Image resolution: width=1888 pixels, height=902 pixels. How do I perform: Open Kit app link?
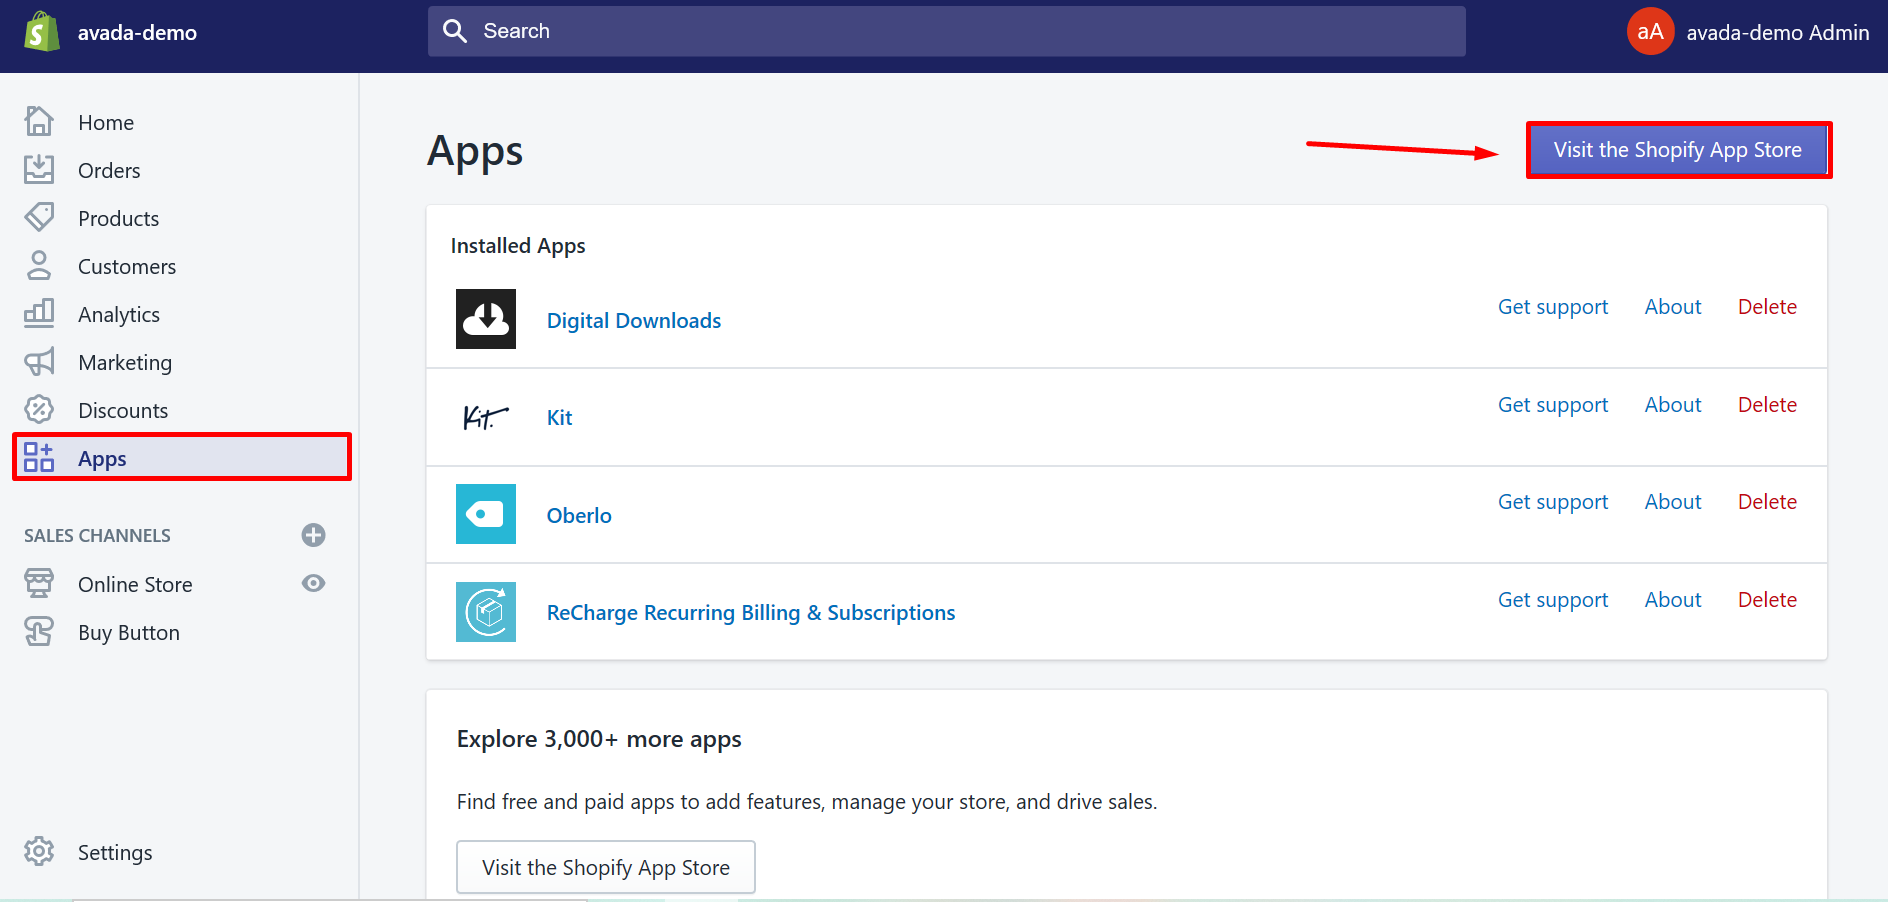click(559, 417)
